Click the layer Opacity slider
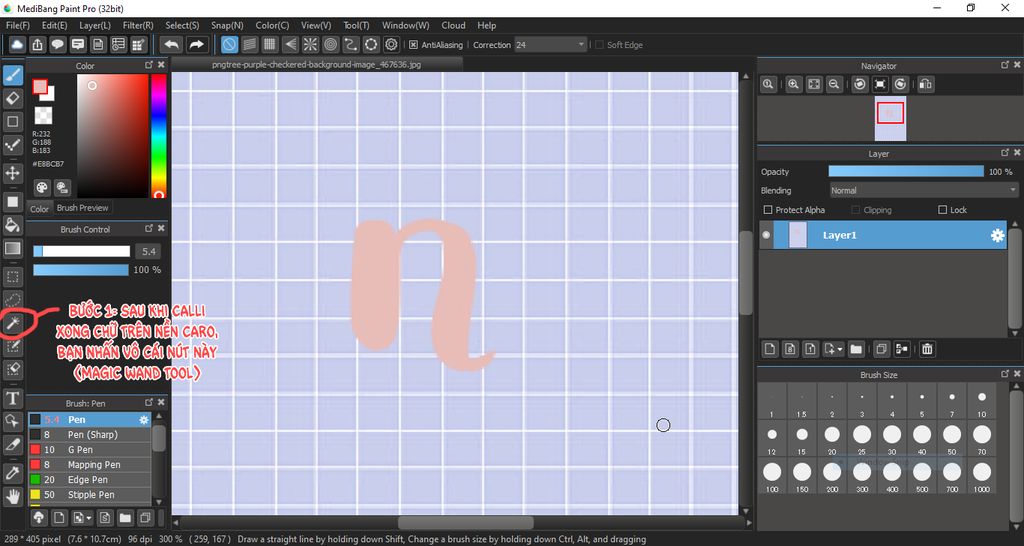Image resolution: width=1024 pixels, height=546 pixels. [x=906, y=171]
